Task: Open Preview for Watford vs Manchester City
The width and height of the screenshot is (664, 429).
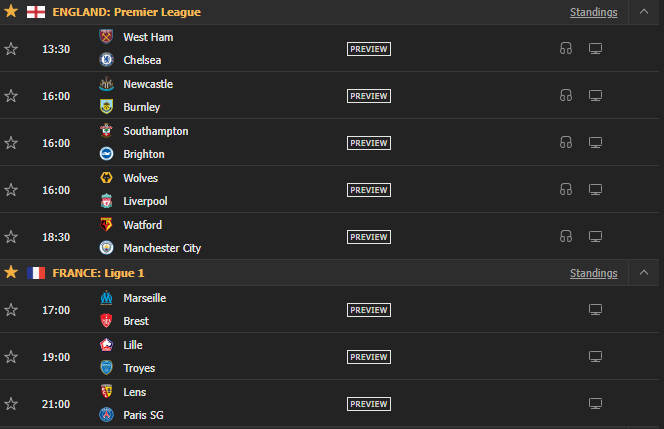Action: [x=368, y=237]
